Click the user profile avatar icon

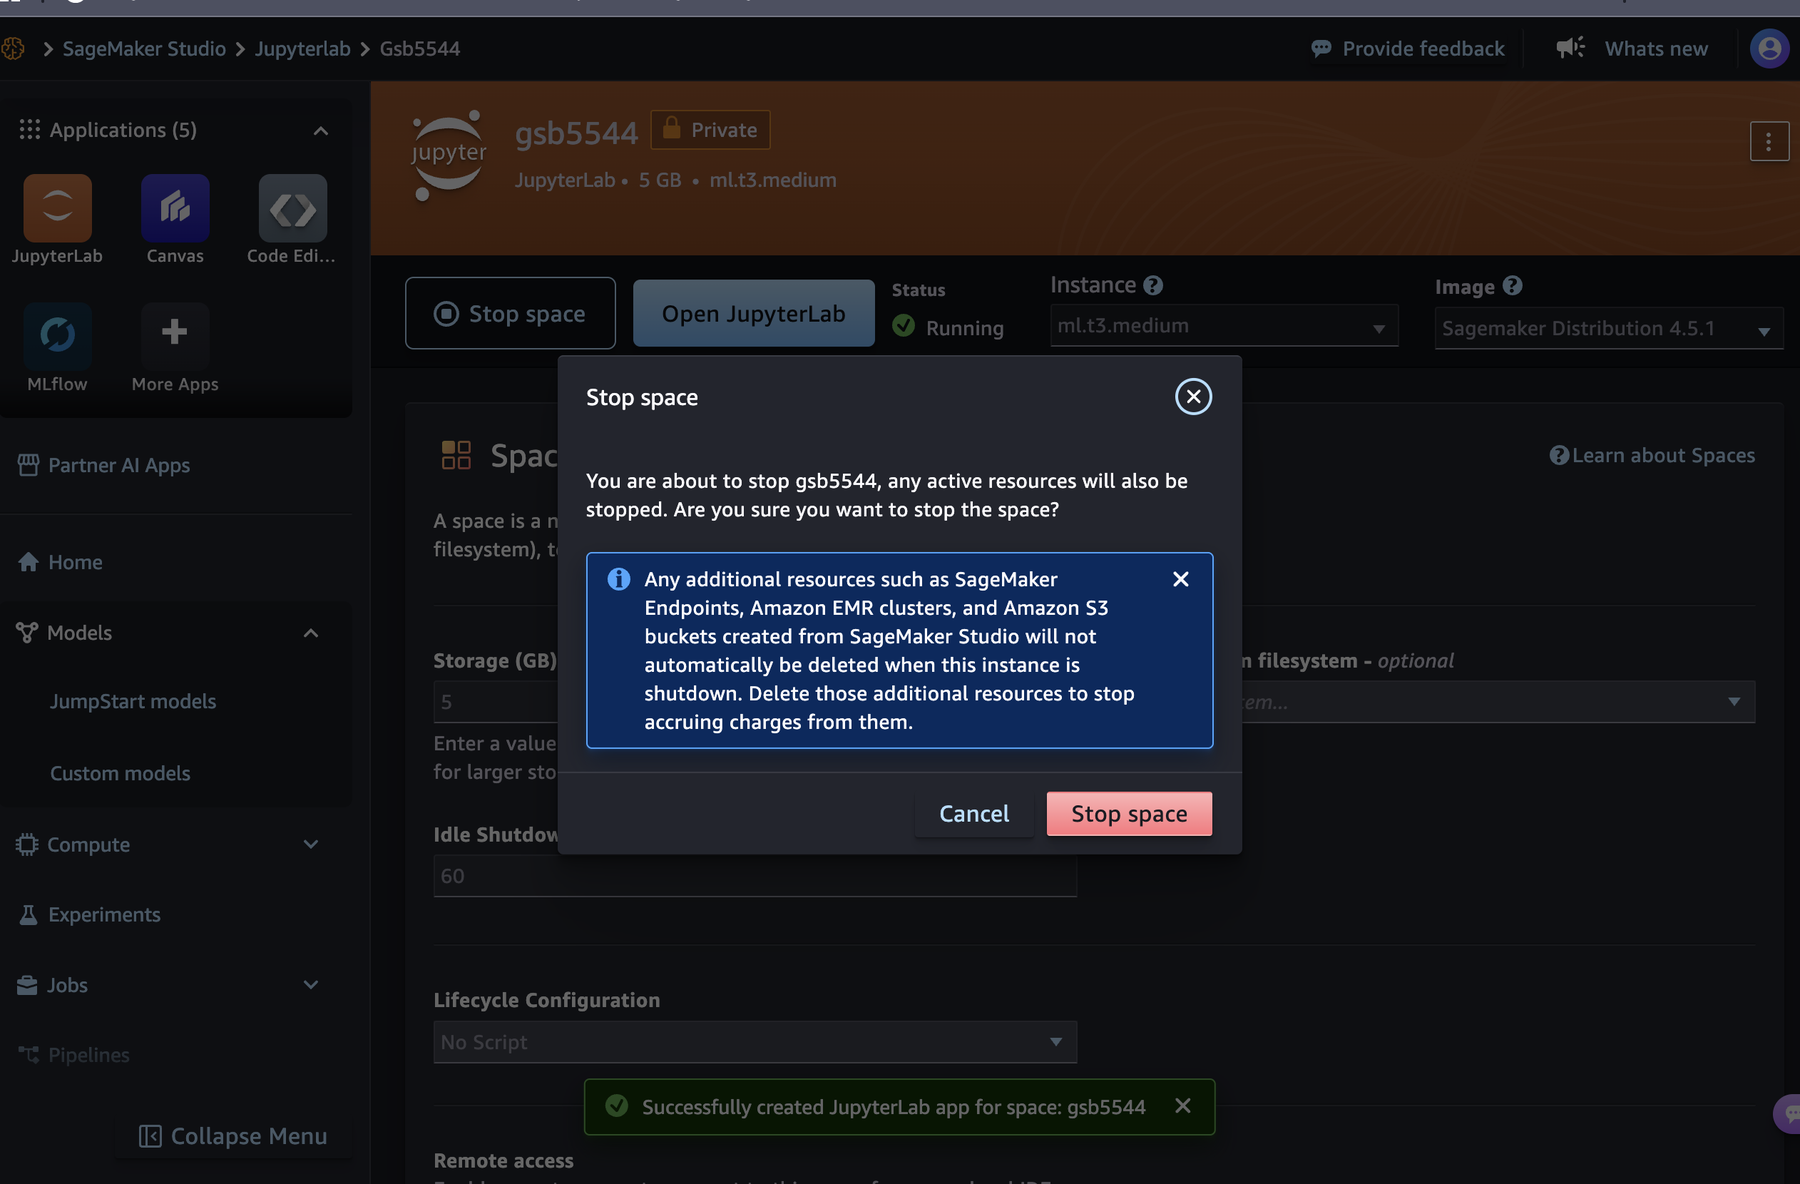pyautogui.click(x=1769, y=48)
